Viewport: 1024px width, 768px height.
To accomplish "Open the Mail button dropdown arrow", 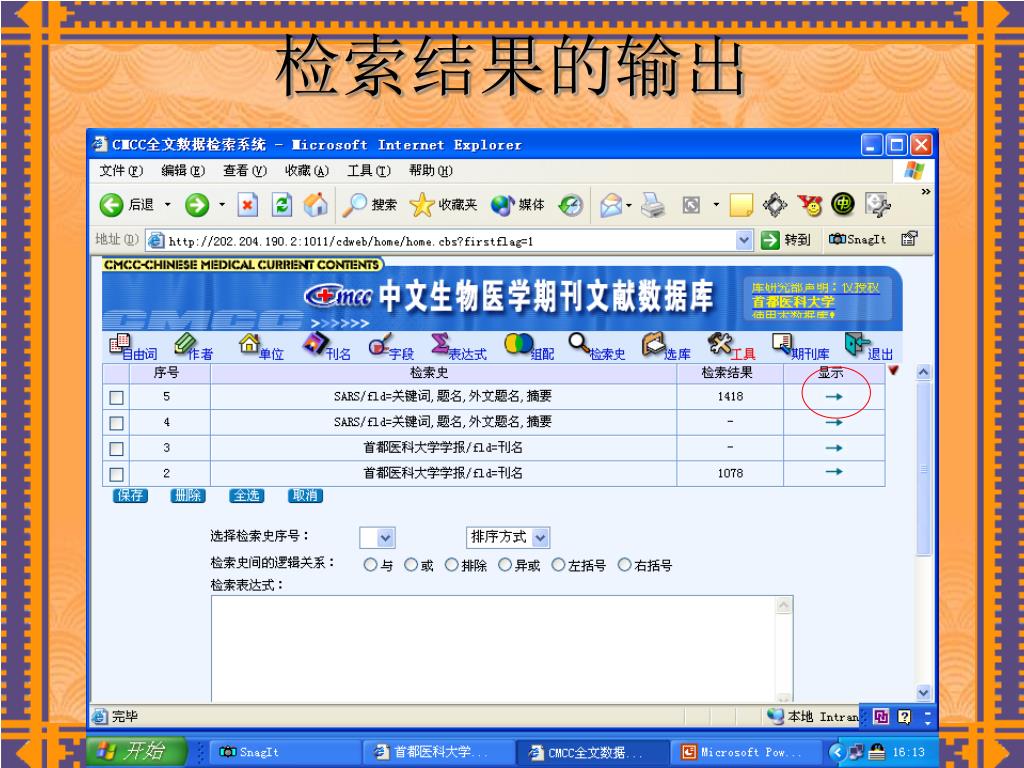I will tap(629, 206).
